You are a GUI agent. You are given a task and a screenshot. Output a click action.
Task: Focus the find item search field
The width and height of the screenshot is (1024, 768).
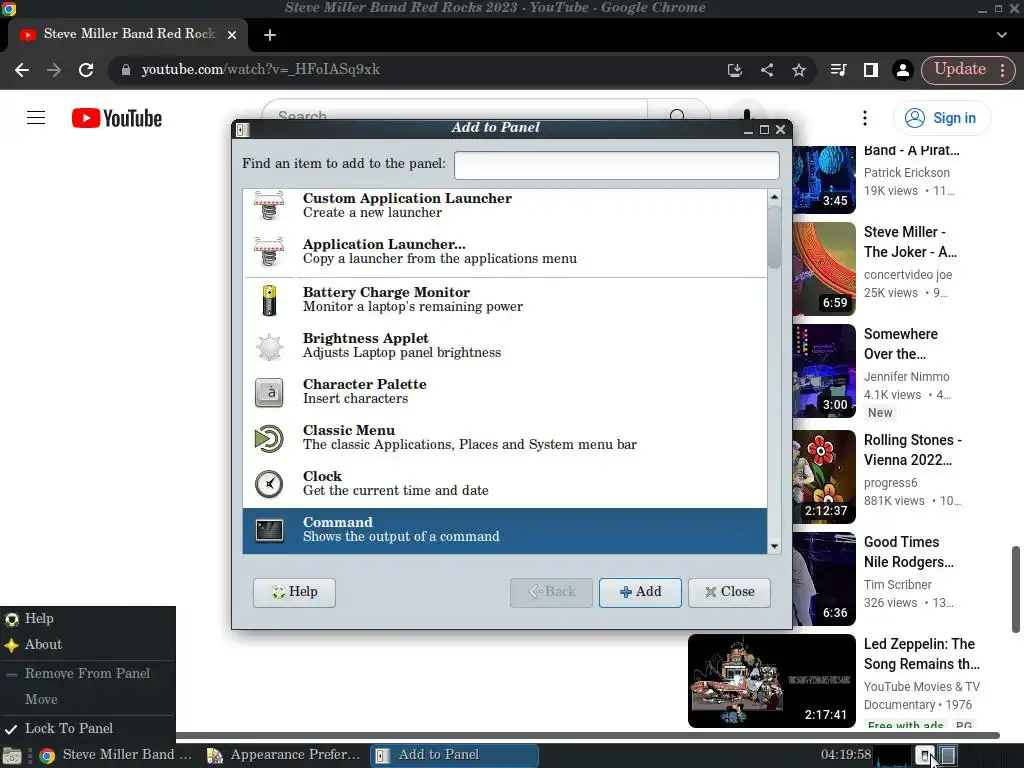pos(616,165)
